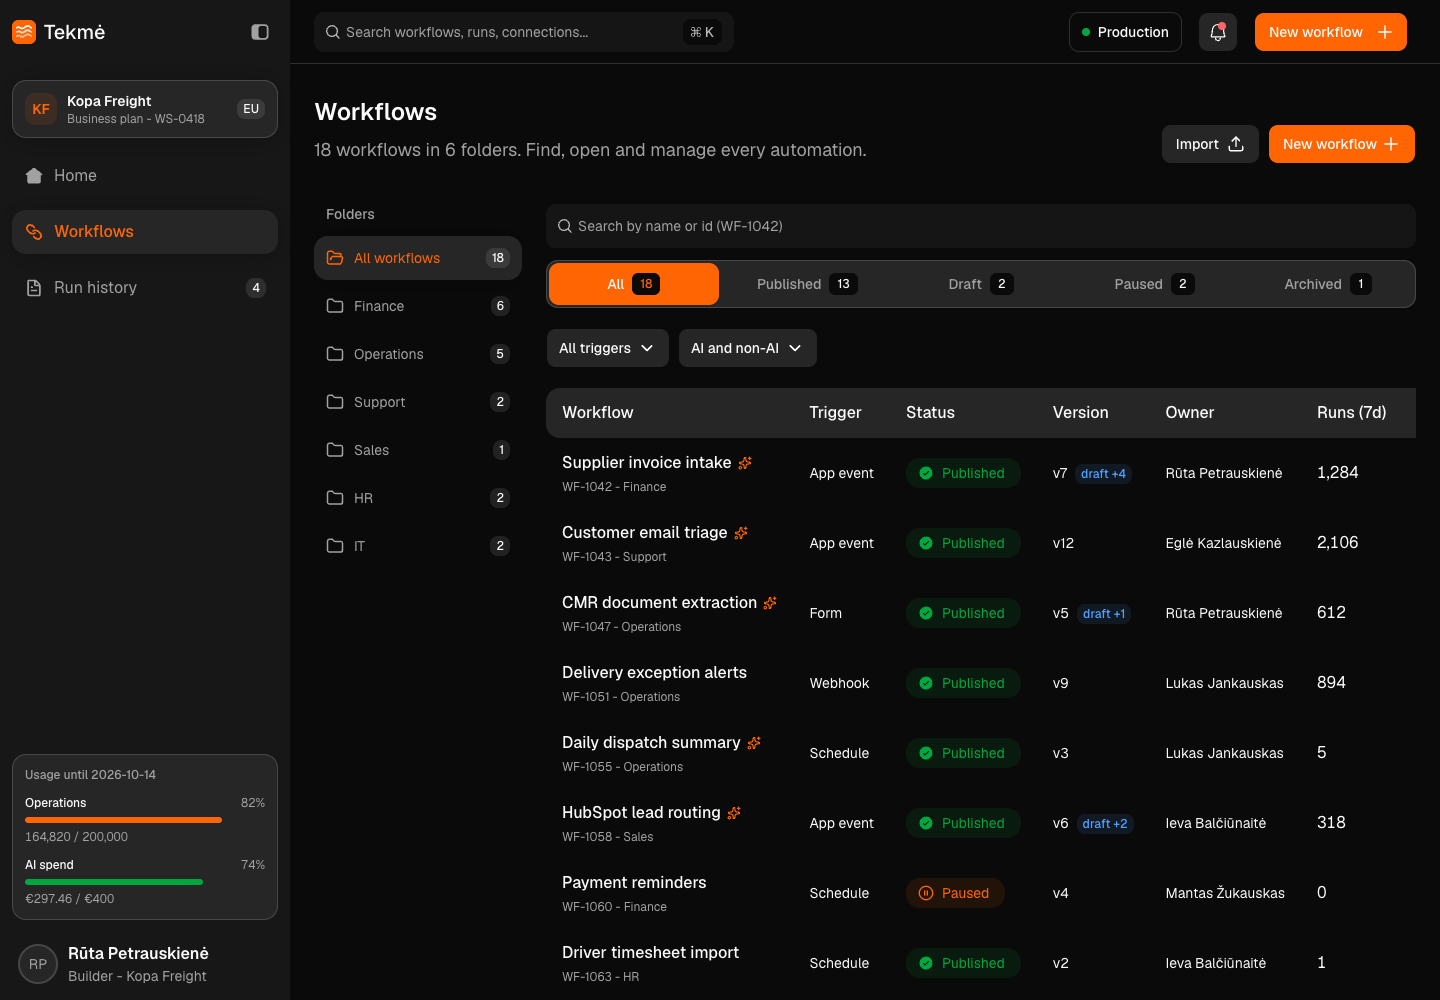This screenshot has width=1440, height=1000.
Task: Switch to the Archived tab
Action: [x=1328, y=284]
